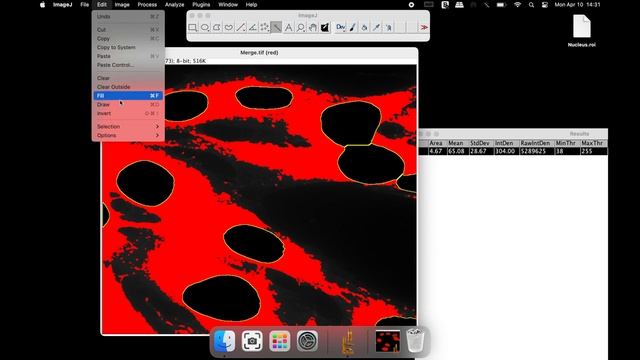Screen dimensions: 640x360
Task: Select the Paintbrush tool
Action: pyautogui.click(x=353, y=27)
